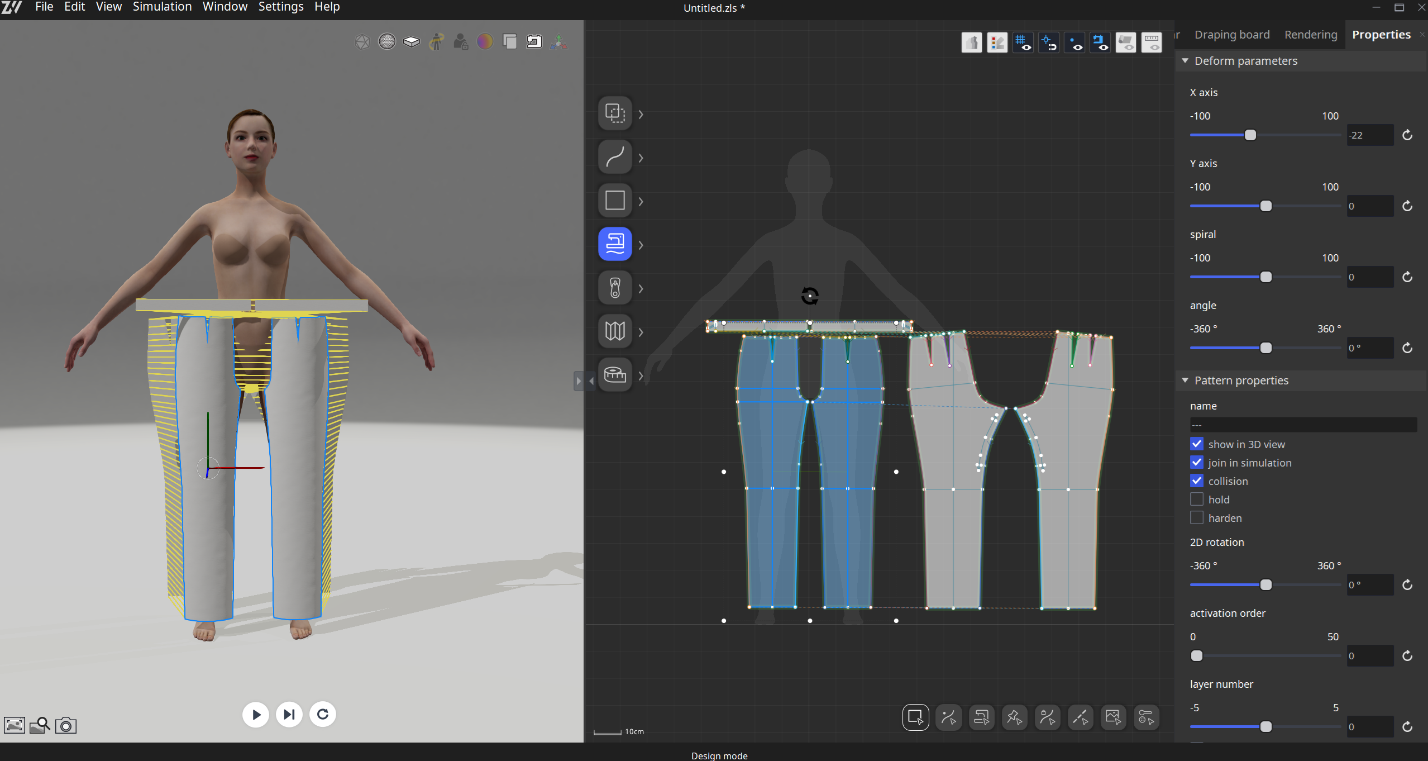Viewport: 1428px width, 761px height.
Task: Enable the 'hold' checkbox
Action: (1196, 500)
